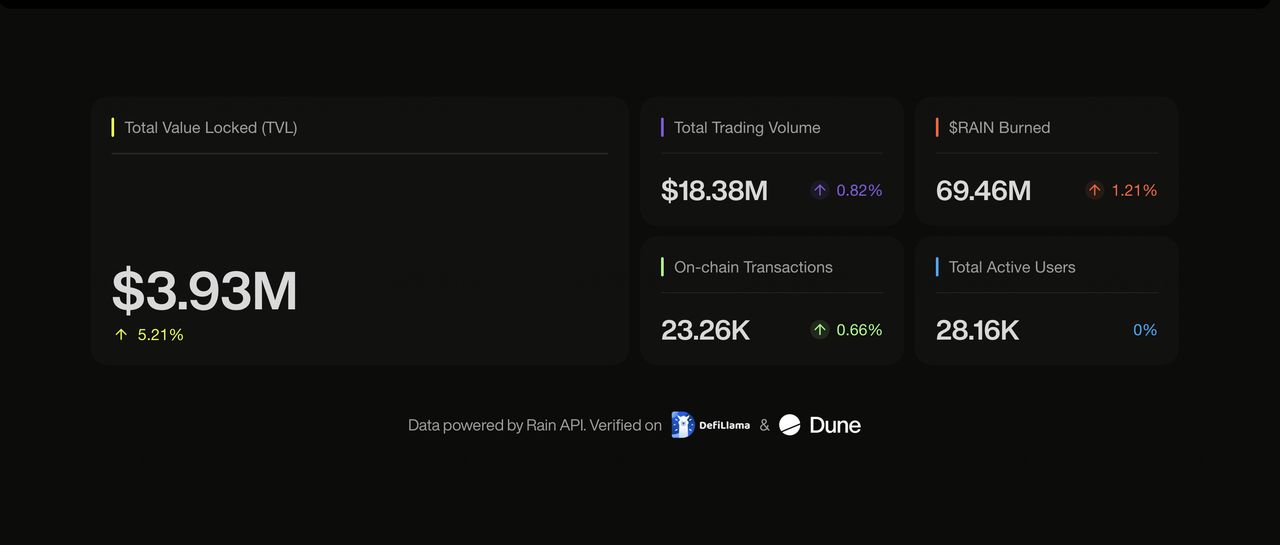Select the On-chain Transactions label

tap(753, 267)
